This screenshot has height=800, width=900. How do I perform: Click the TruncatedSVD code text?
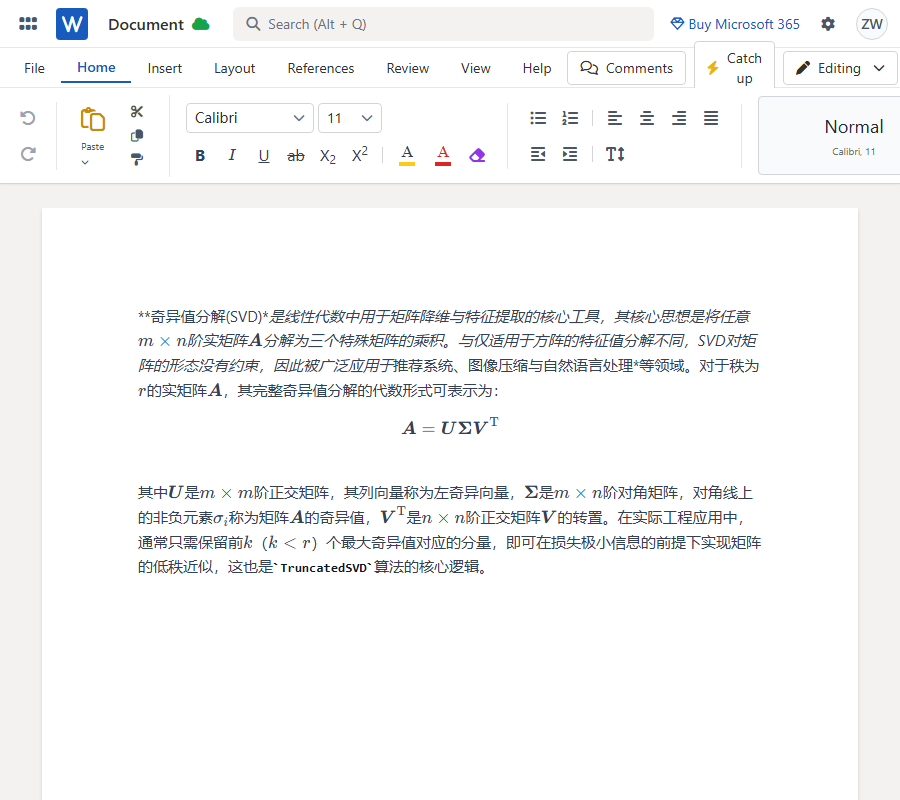(324, 568)
